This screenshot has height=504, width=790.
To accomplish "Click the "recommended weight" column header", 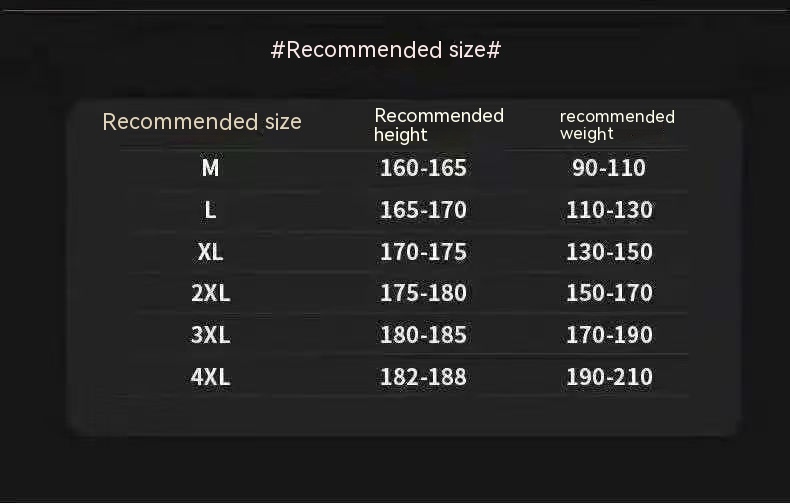I will [617, 125].
